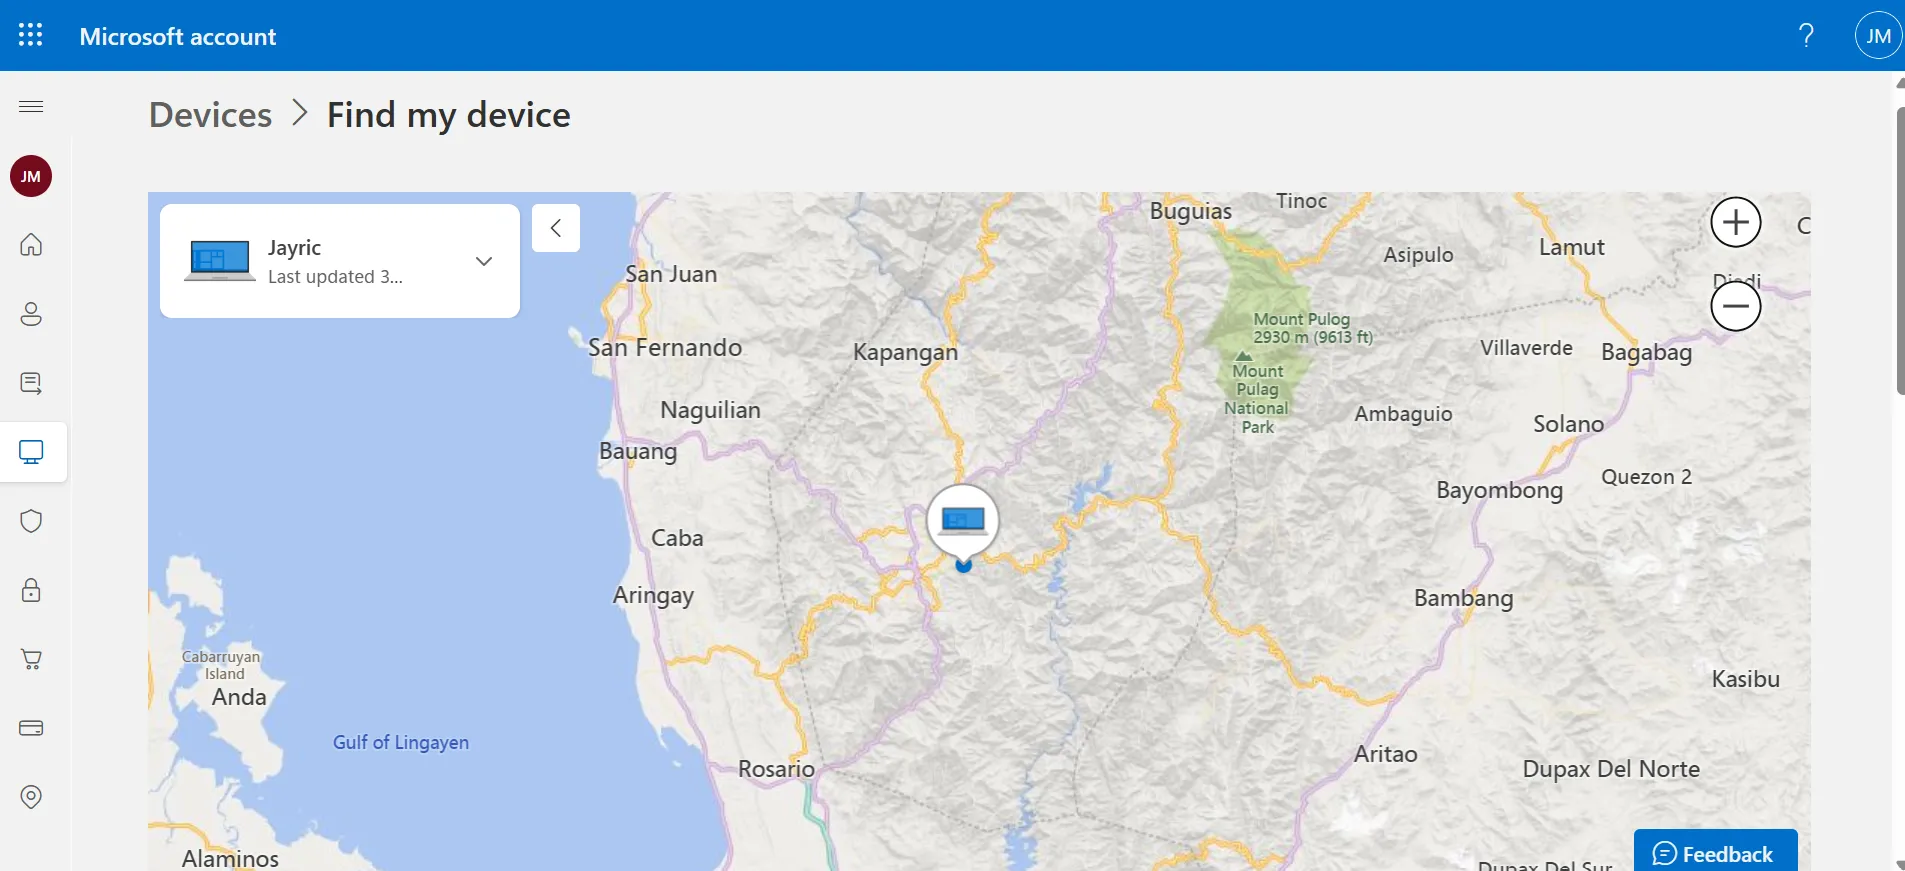Click the Mount Pulag National Park label
The height and width of the screenshot is (871, 1905).
pyautogui.click(x=1257, y=398)
